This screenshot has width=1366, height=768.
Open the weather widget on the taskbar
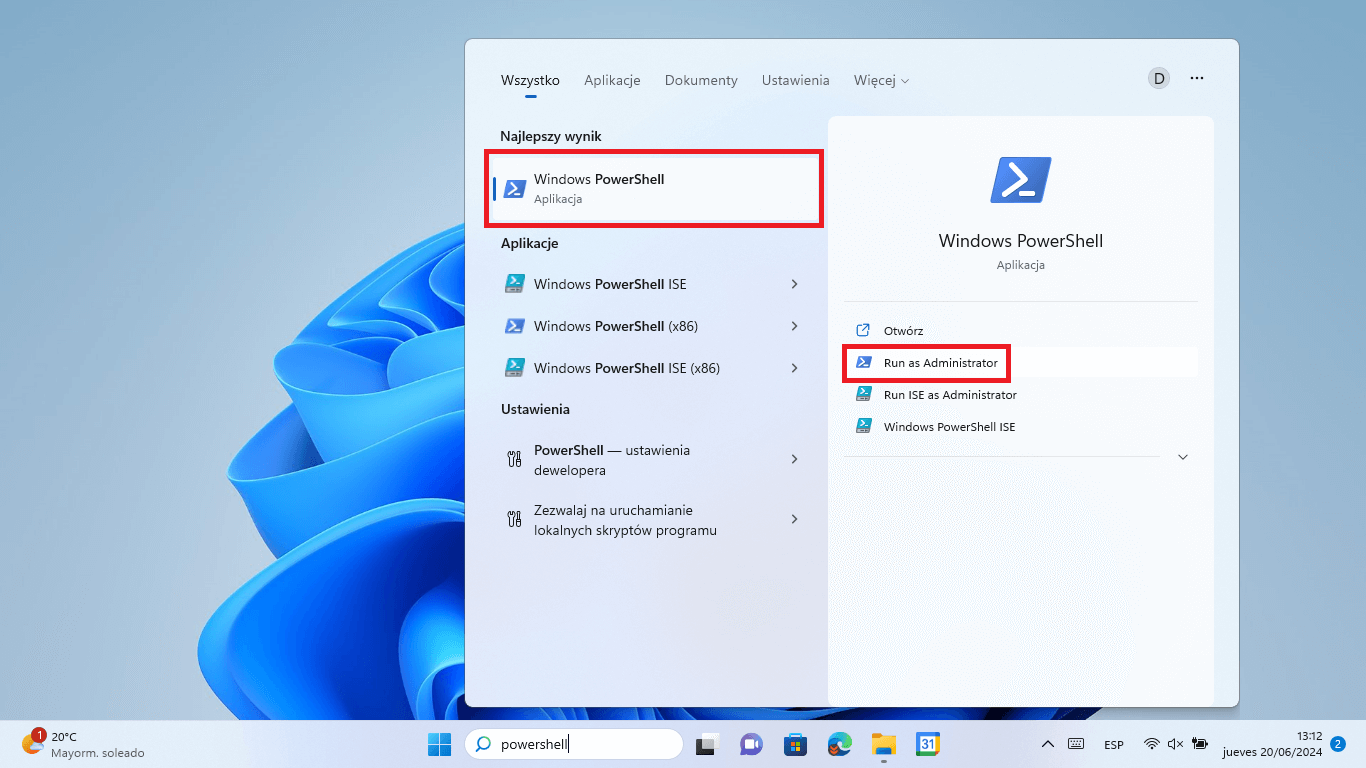(x=84, y=744)
